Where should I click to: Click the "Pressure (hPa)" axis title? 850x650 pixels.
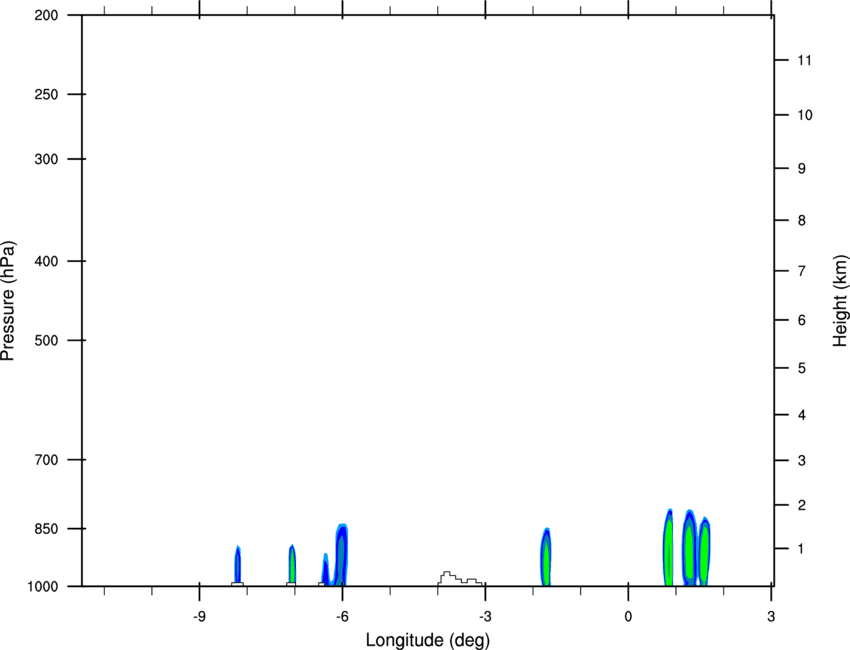8,301
